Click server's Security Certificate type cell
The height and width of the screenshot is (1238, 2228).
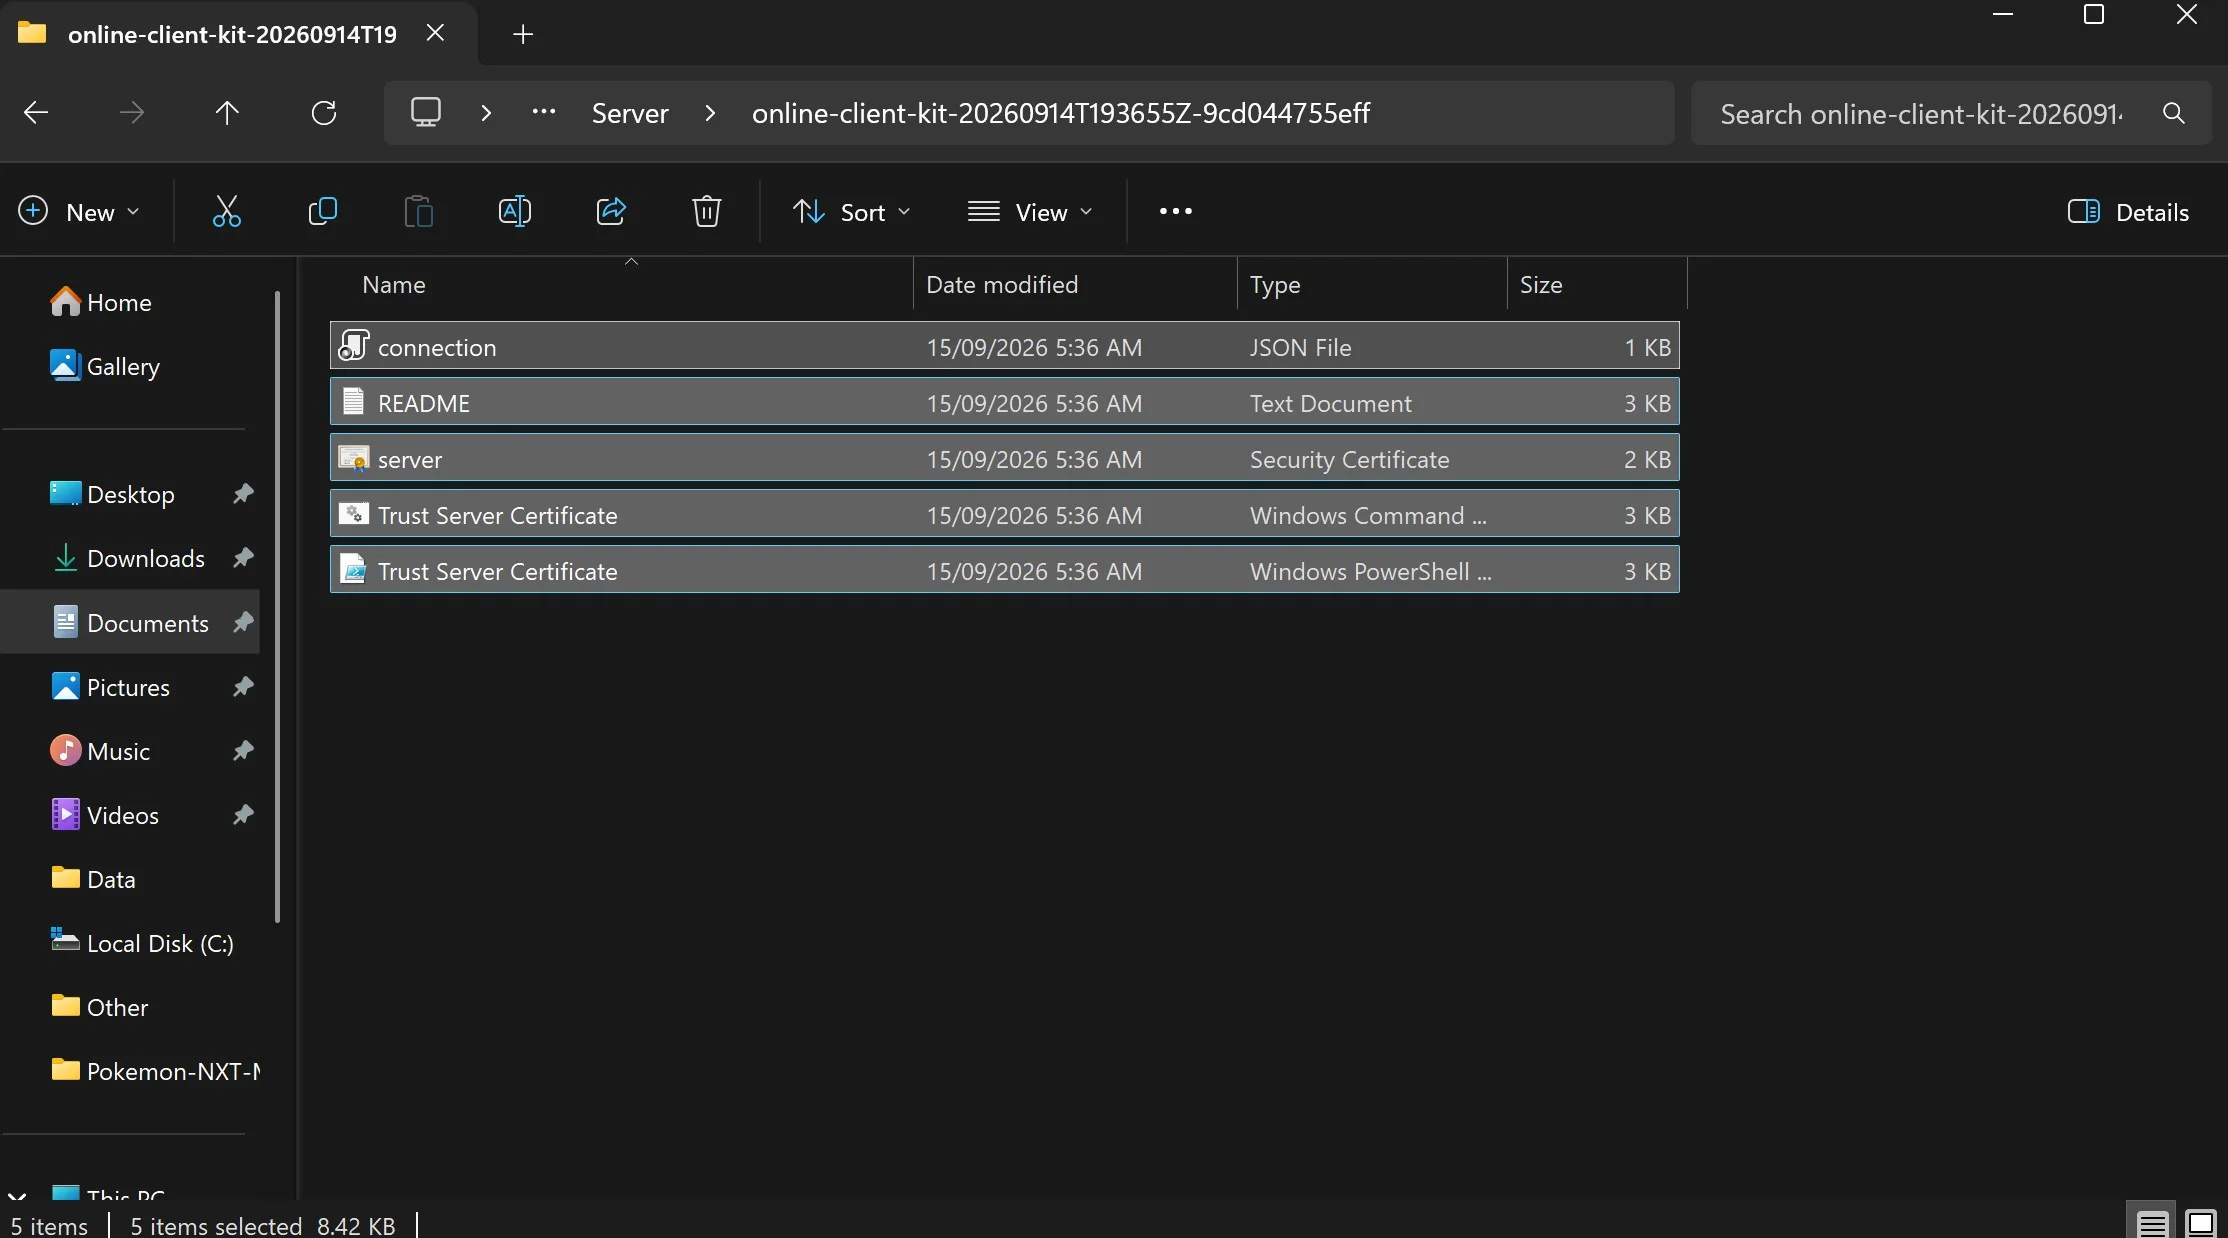pos(1349,459)
